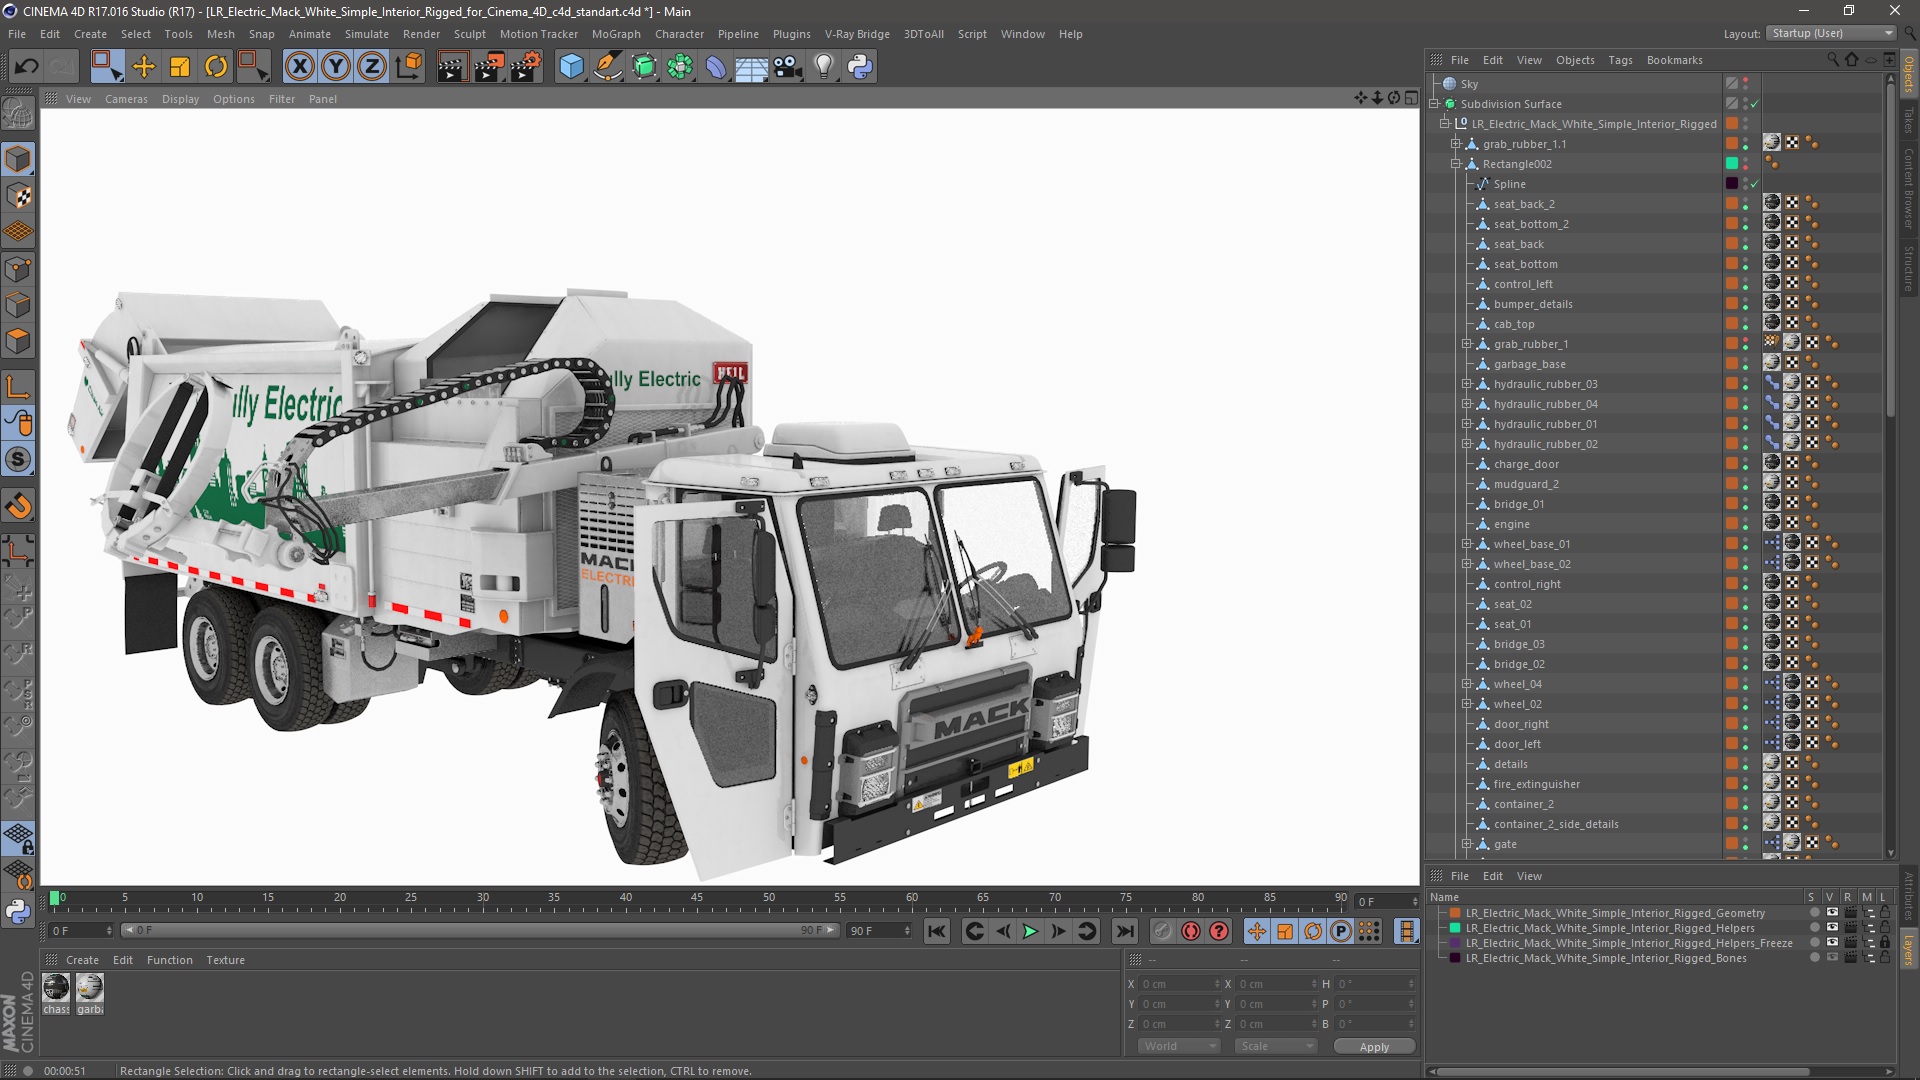Click the Apply button

[1374, 1046]
